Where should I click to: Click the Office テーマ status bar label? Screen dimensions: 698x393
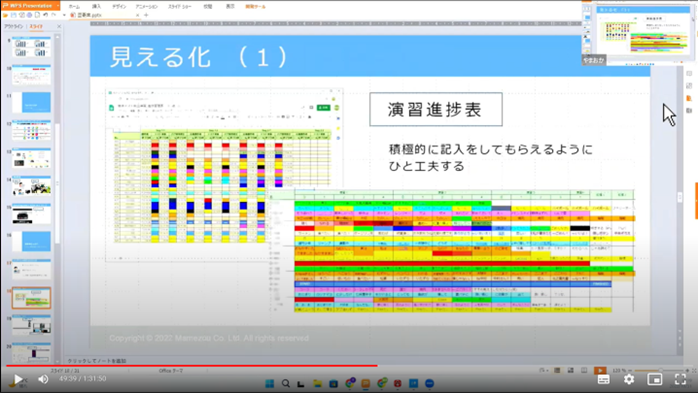point(171,371)
